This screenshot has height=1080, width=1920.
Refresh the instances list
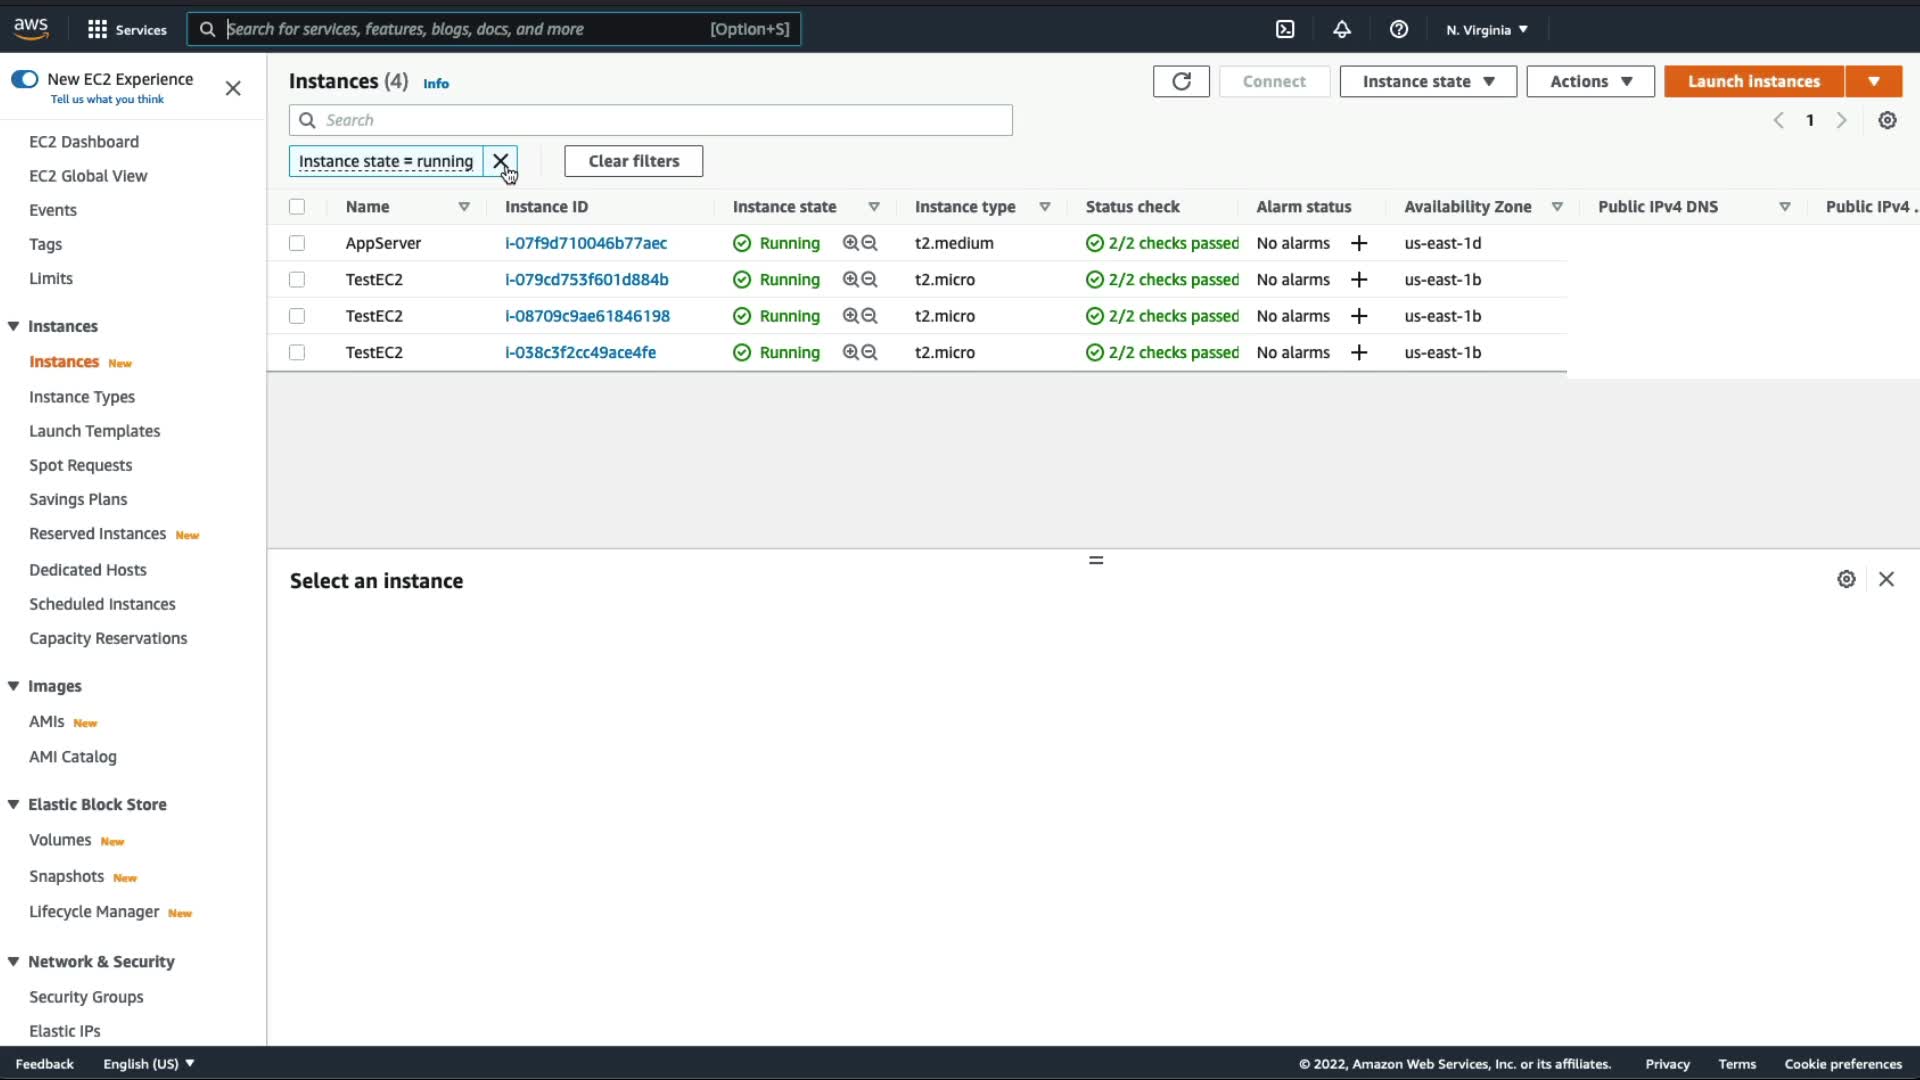coord(1181,81)
